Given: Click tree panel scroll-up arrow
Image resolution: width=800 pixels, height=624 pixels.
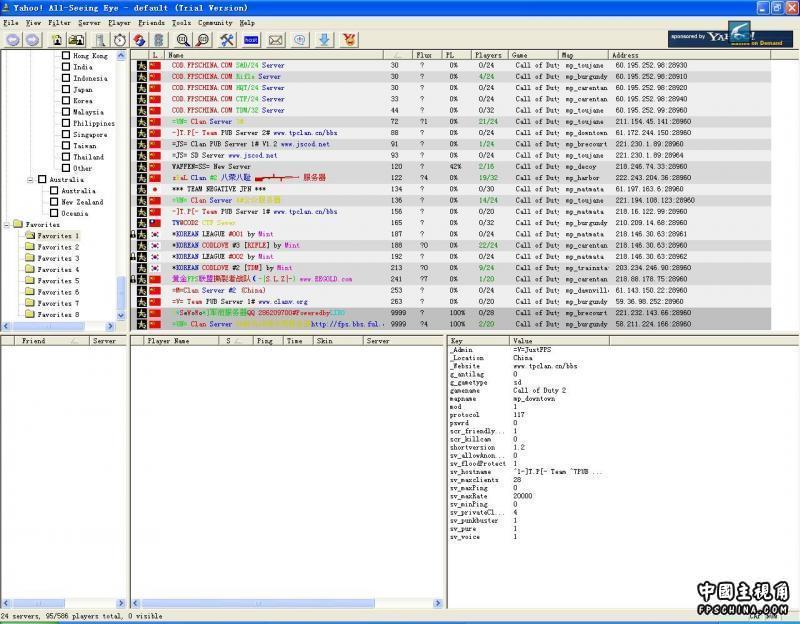Looking at the screenshot, I should (121, 55).
